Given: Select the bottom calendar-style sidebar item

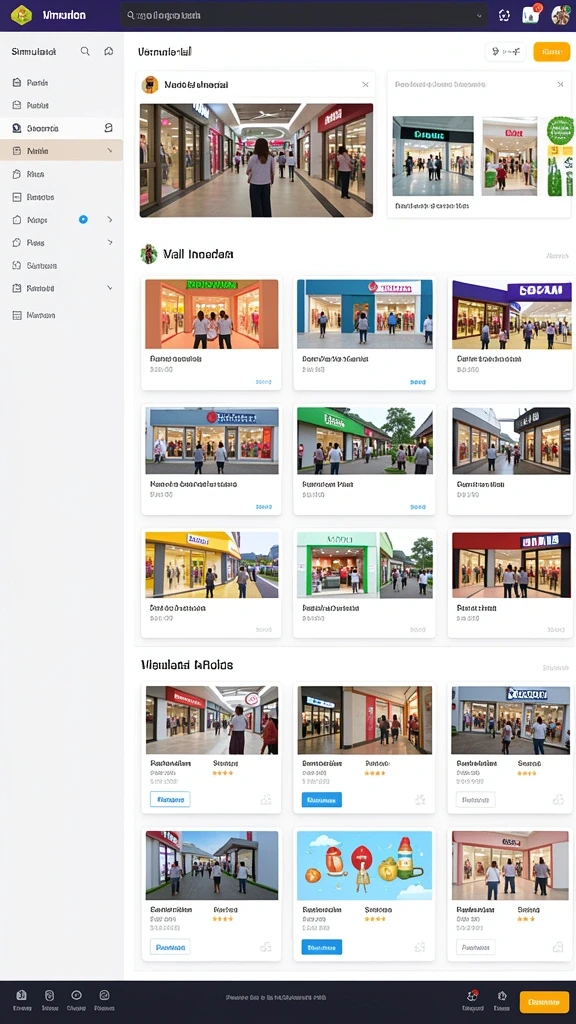Looking at the screenshot, I should point(61,315).
